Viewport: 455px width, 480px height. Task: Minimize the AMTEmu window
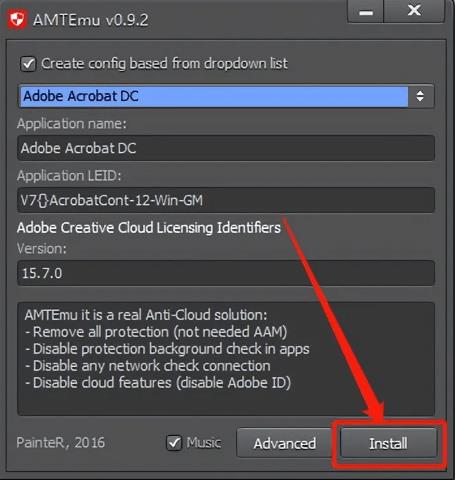point(366,11)
